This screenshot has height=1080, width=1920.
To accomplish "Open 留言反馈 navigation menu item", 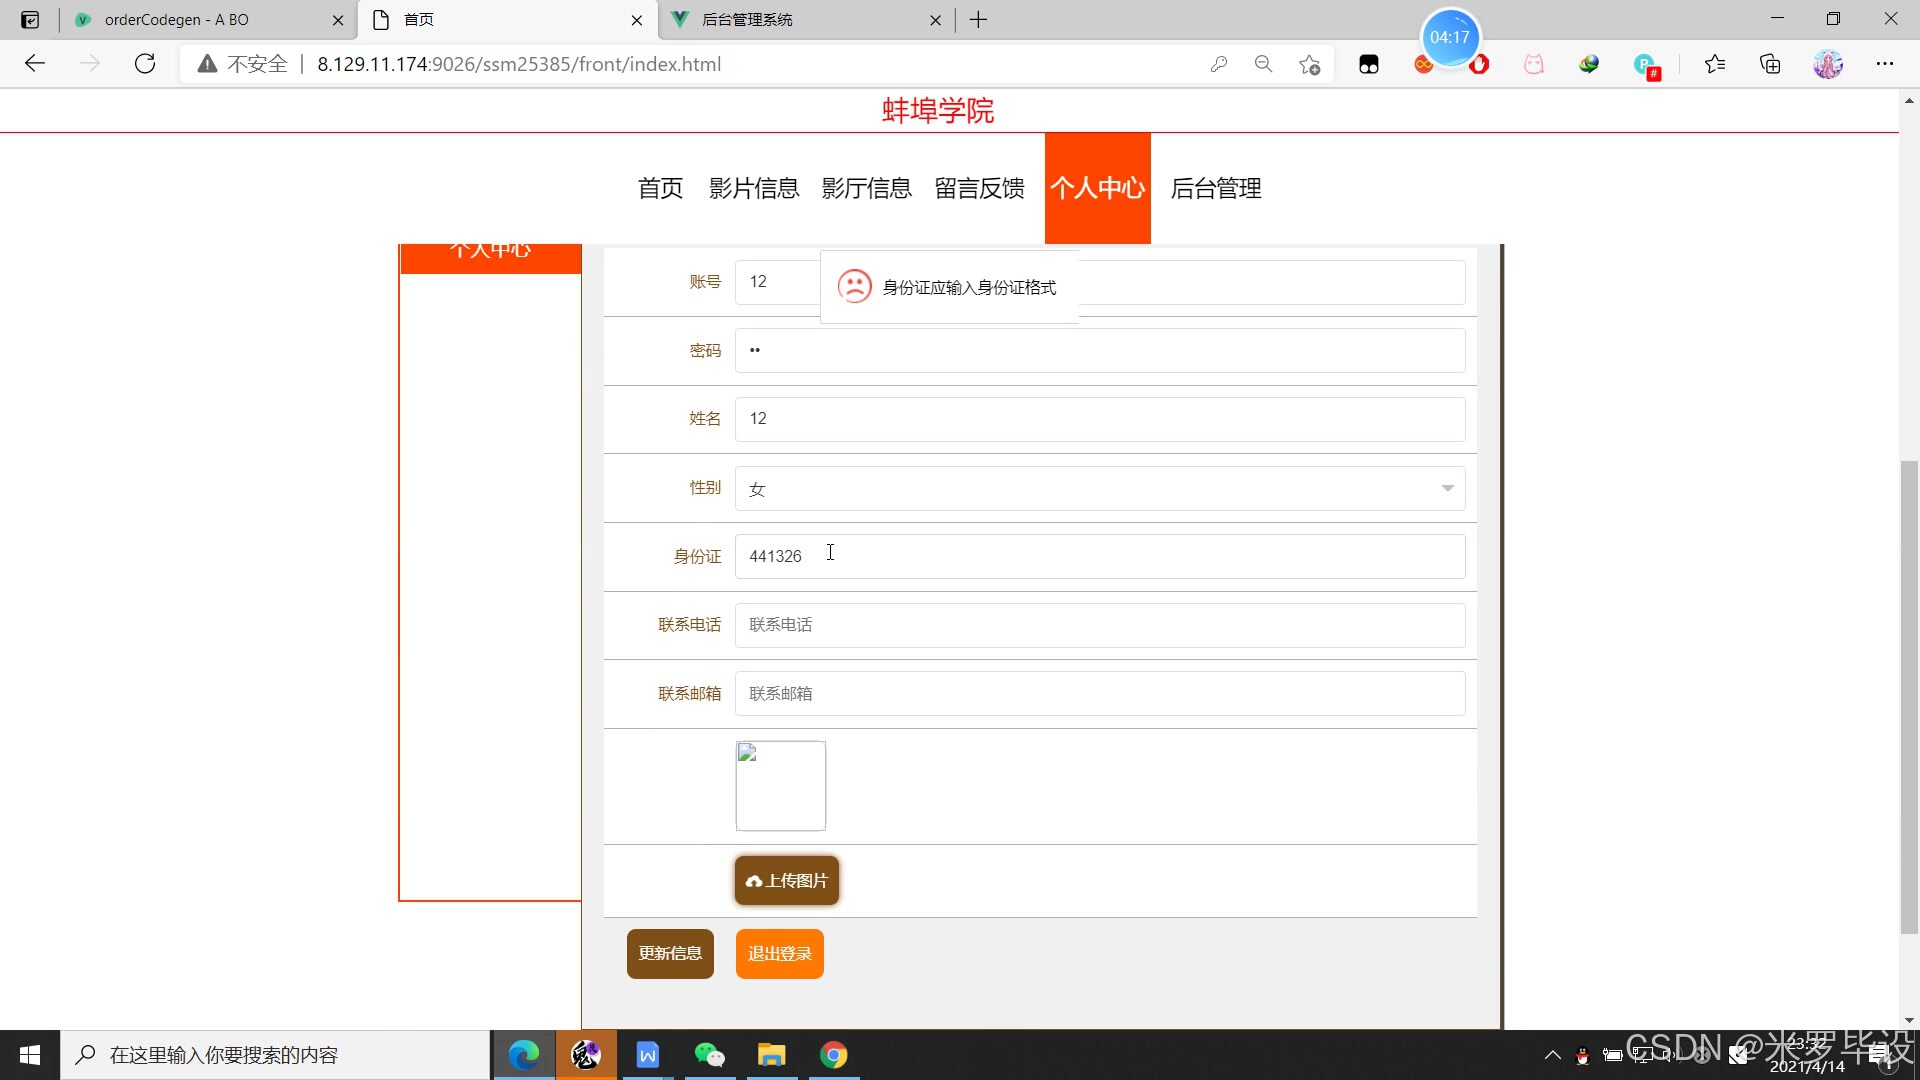I will coord(979,188).
